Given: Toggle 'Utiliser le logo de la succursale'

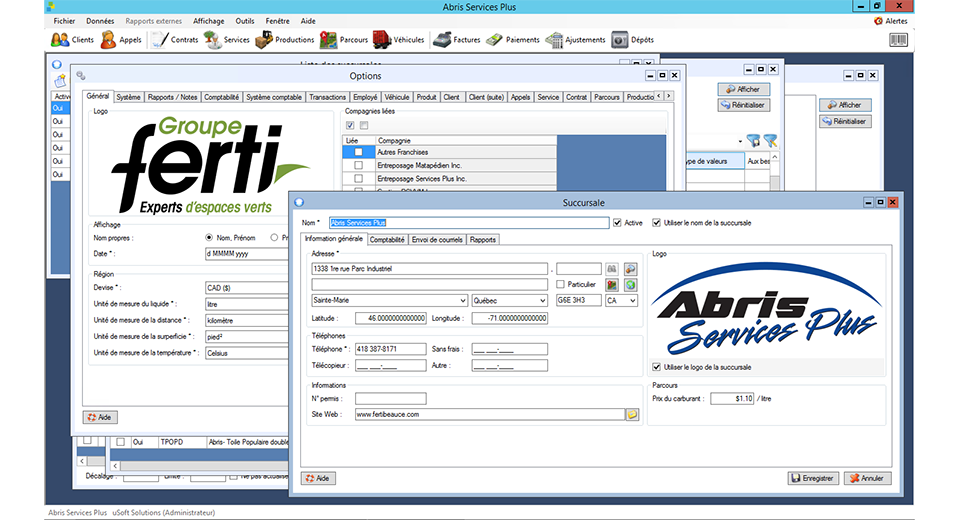Looking at the screenshot, I should tap(656, 367).
